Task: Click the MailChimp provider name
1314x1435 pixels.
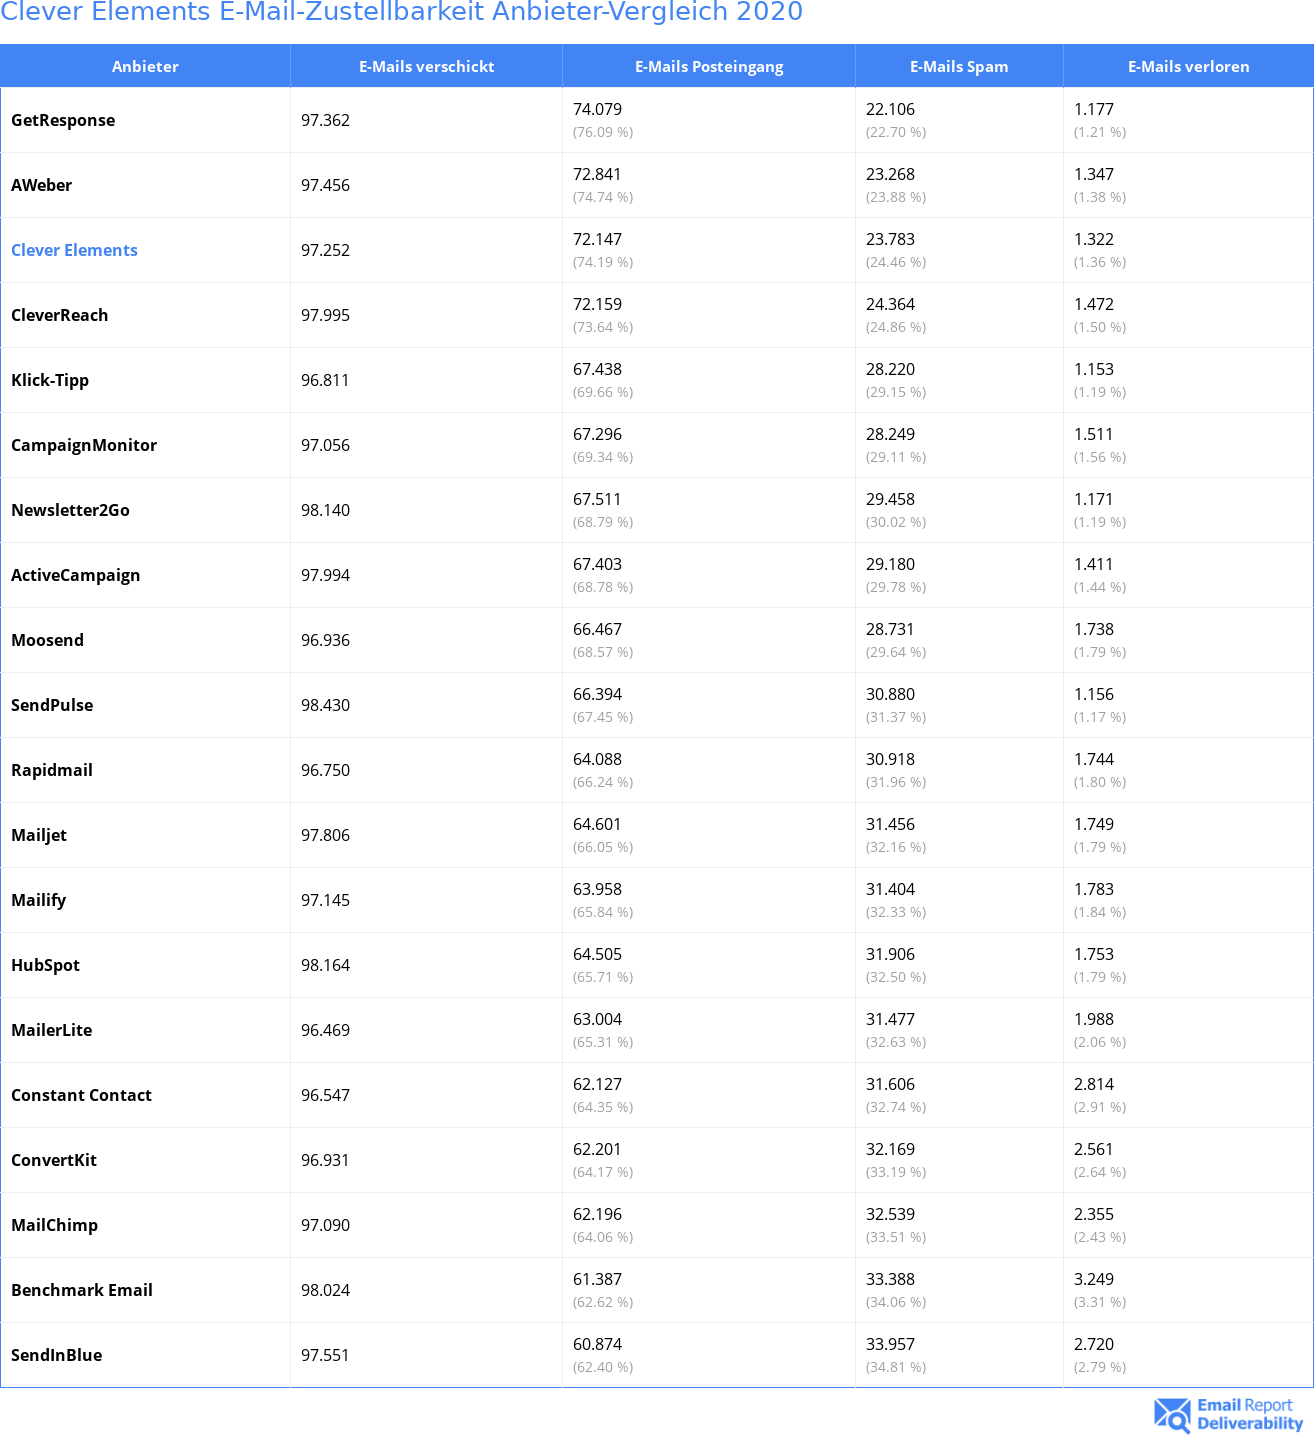Action: coord(54,1225)
